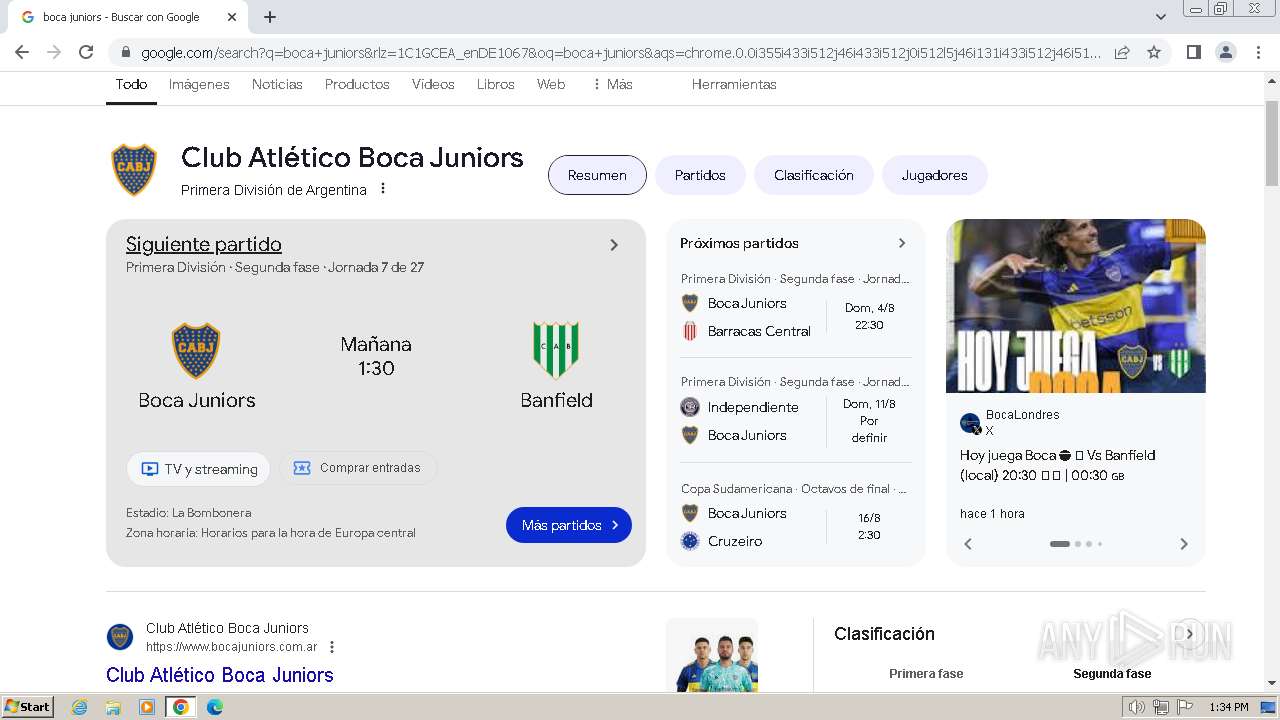Open Microsoft Edge from the taskbar
The height and width of the screenshot is (720, 1280).
point(214,707)
